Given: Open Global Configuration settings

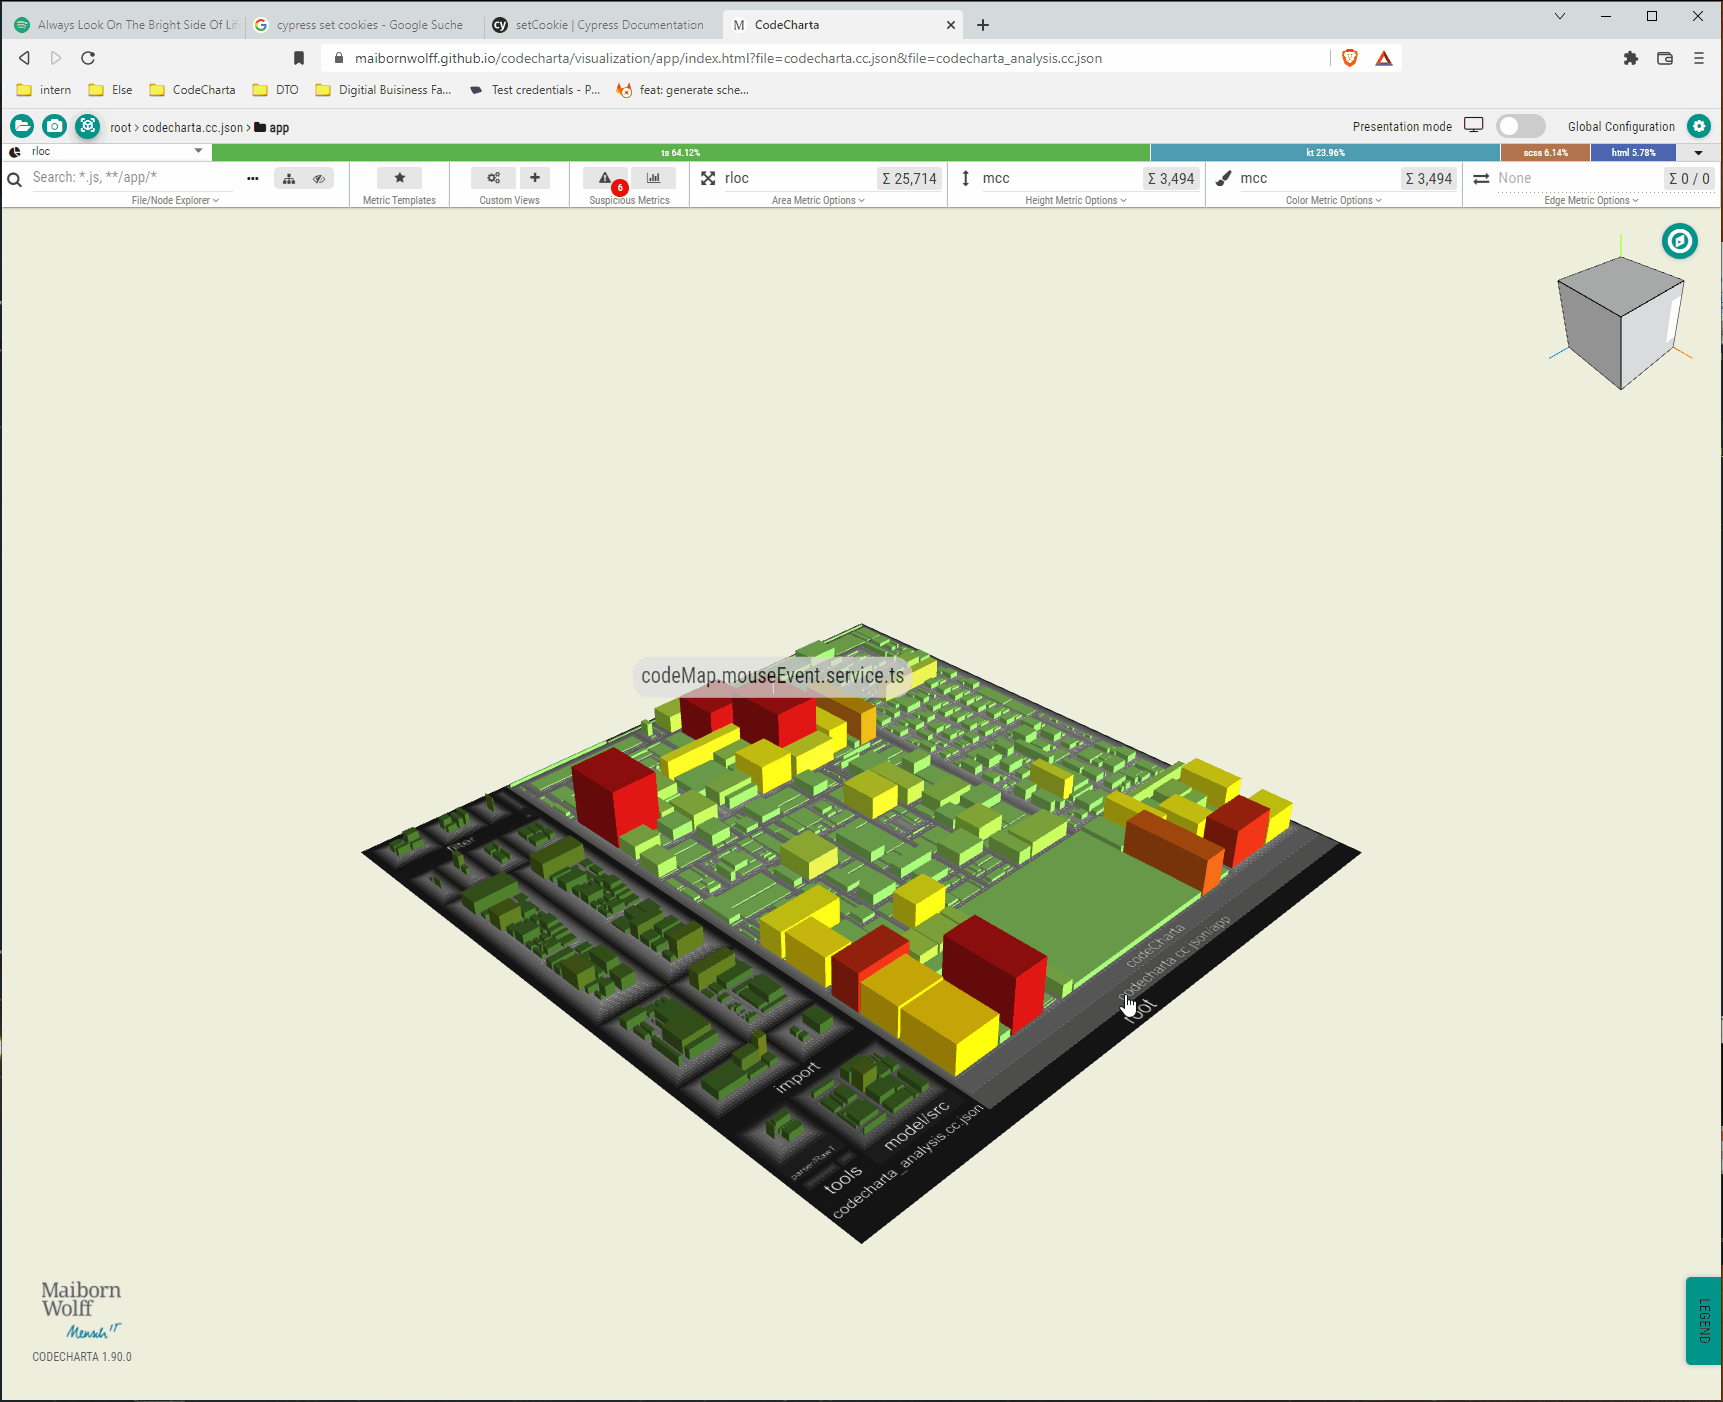Looking at the screenshot, I should [x=1699, y=126].
